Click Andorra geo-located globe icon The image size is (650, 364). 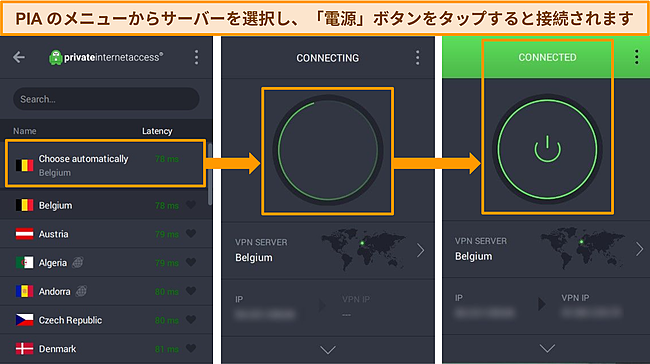coord(81,291)
